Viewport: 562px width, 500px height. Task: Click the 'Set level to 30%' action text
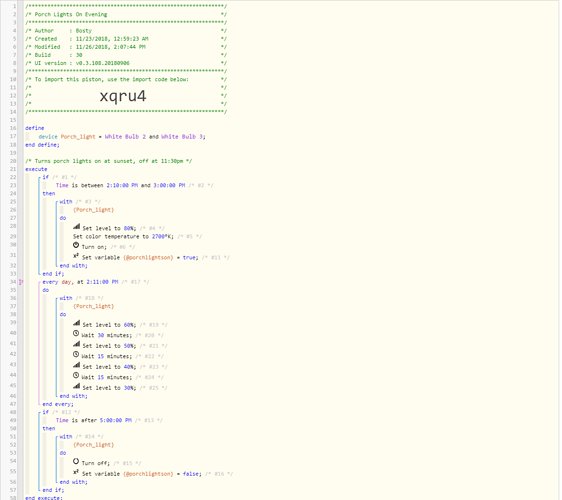(109, 388)
